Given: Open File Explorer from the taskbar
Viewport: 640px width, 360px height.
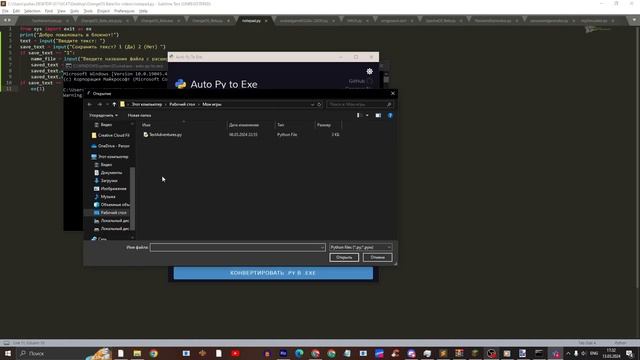Looking at the screenshot, I should pyautogui.click(x=137, y=353).
